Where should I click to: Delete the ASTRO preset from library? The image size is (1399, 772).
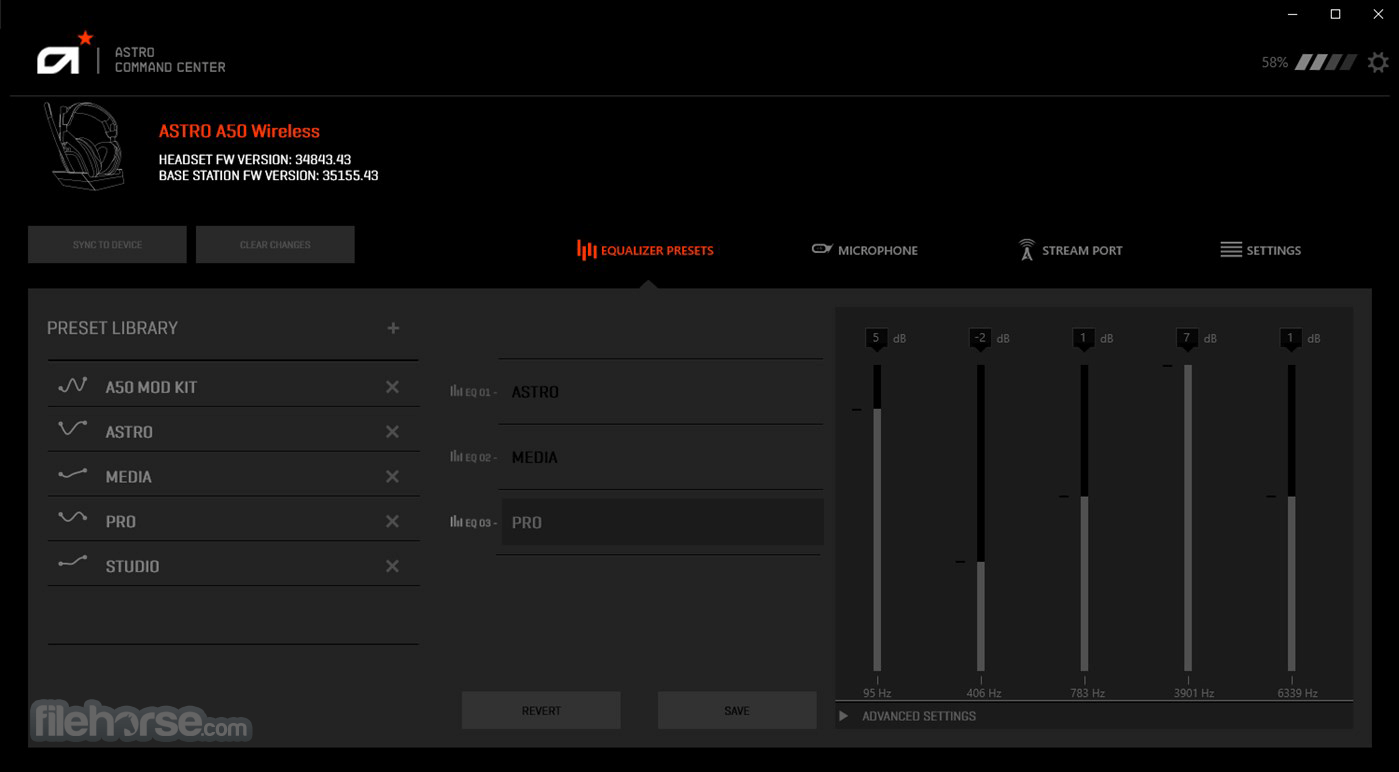point(392,432)
